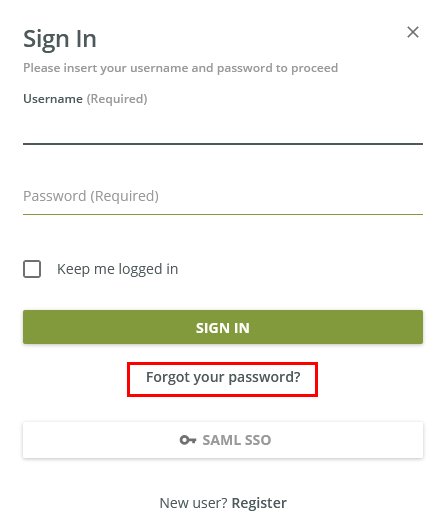The image size is (446, 525).
Task: Open the Register link for new users
Action: pyautogui.click(x=259, y=503)
